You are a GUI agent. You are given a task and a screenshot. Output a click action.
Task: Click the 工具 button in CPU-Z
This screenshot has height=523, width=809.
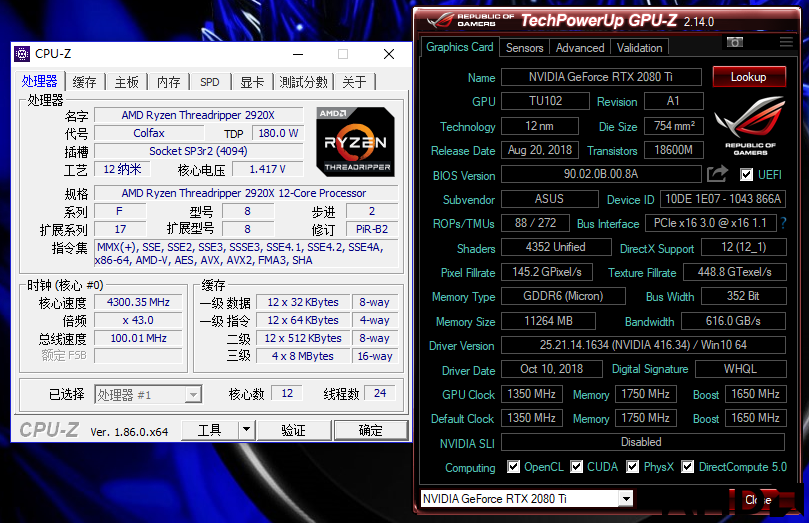(x=210, y=430)
